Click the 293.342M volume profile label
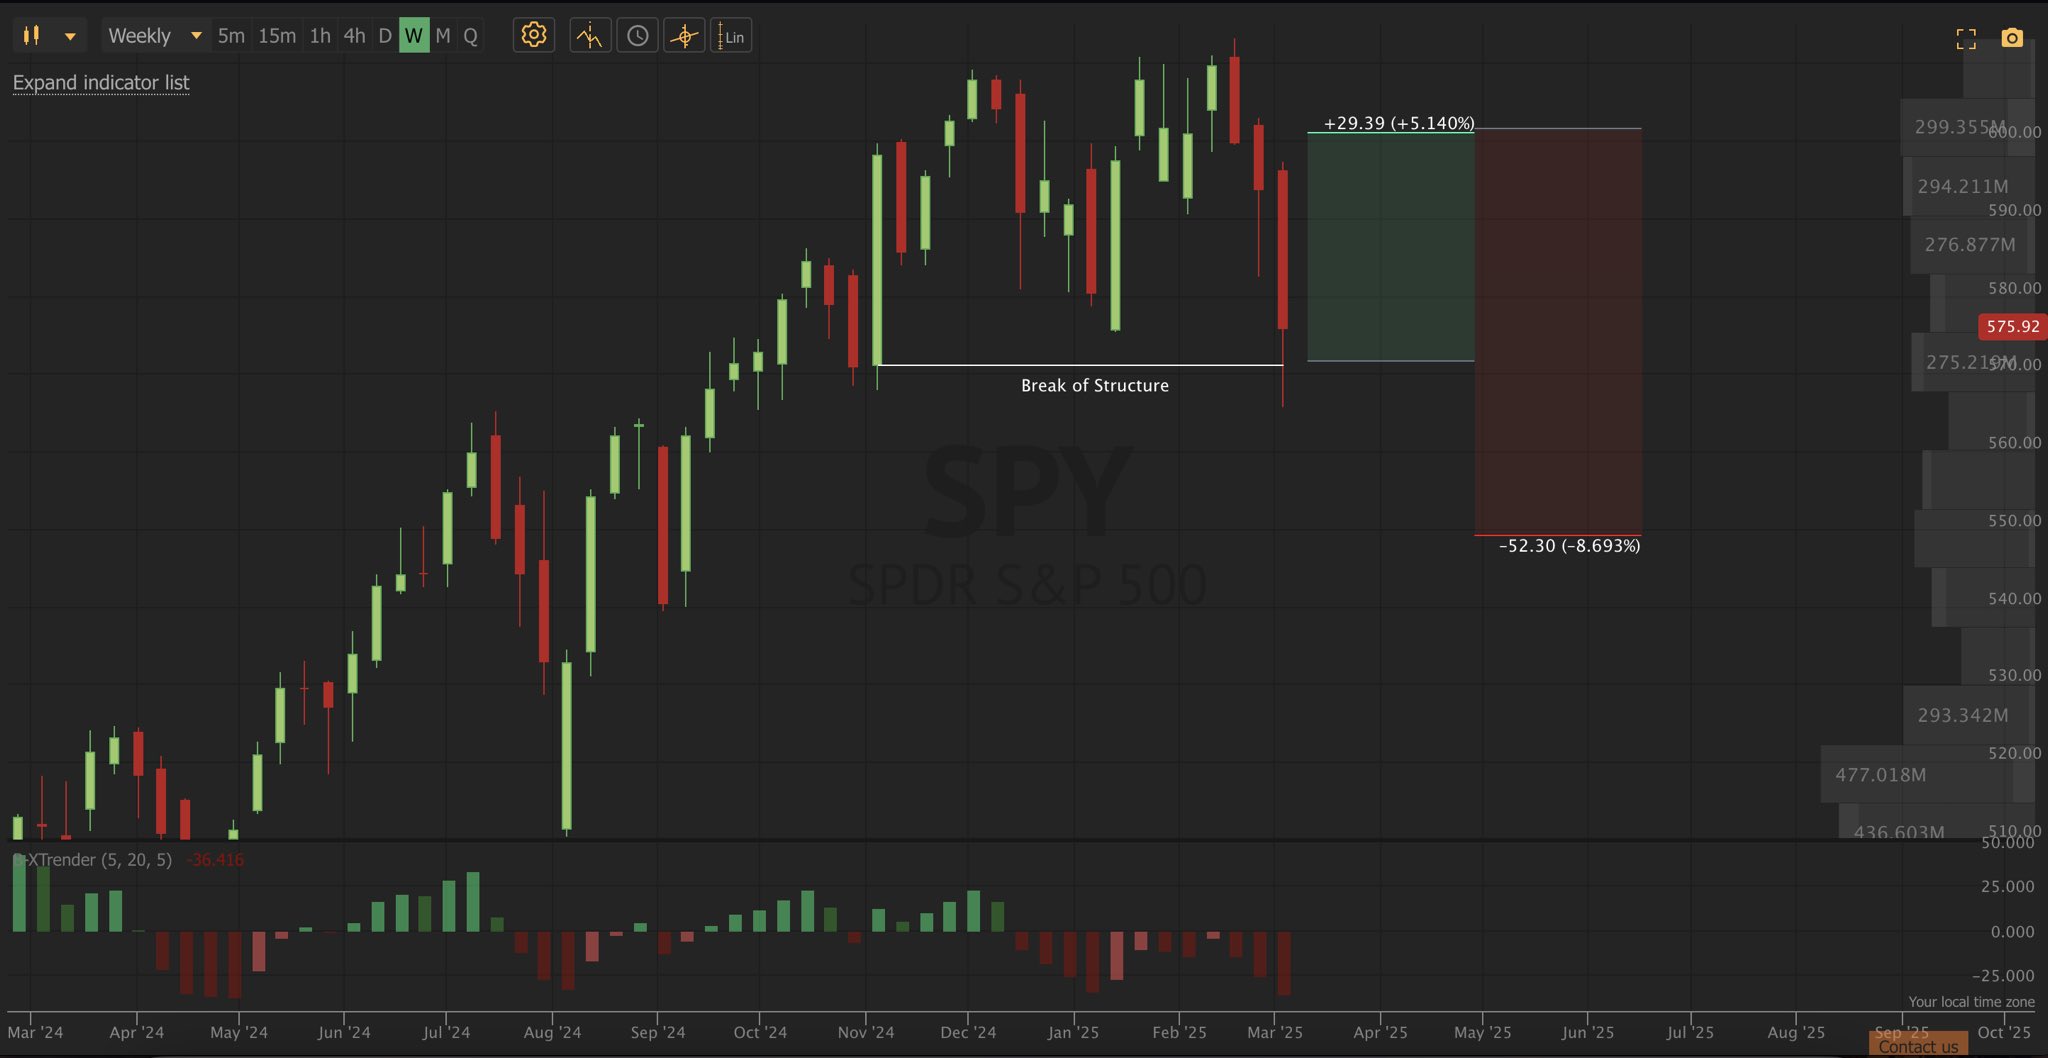Viewport: 2048px width, 1058px height. click(1962, 716)
